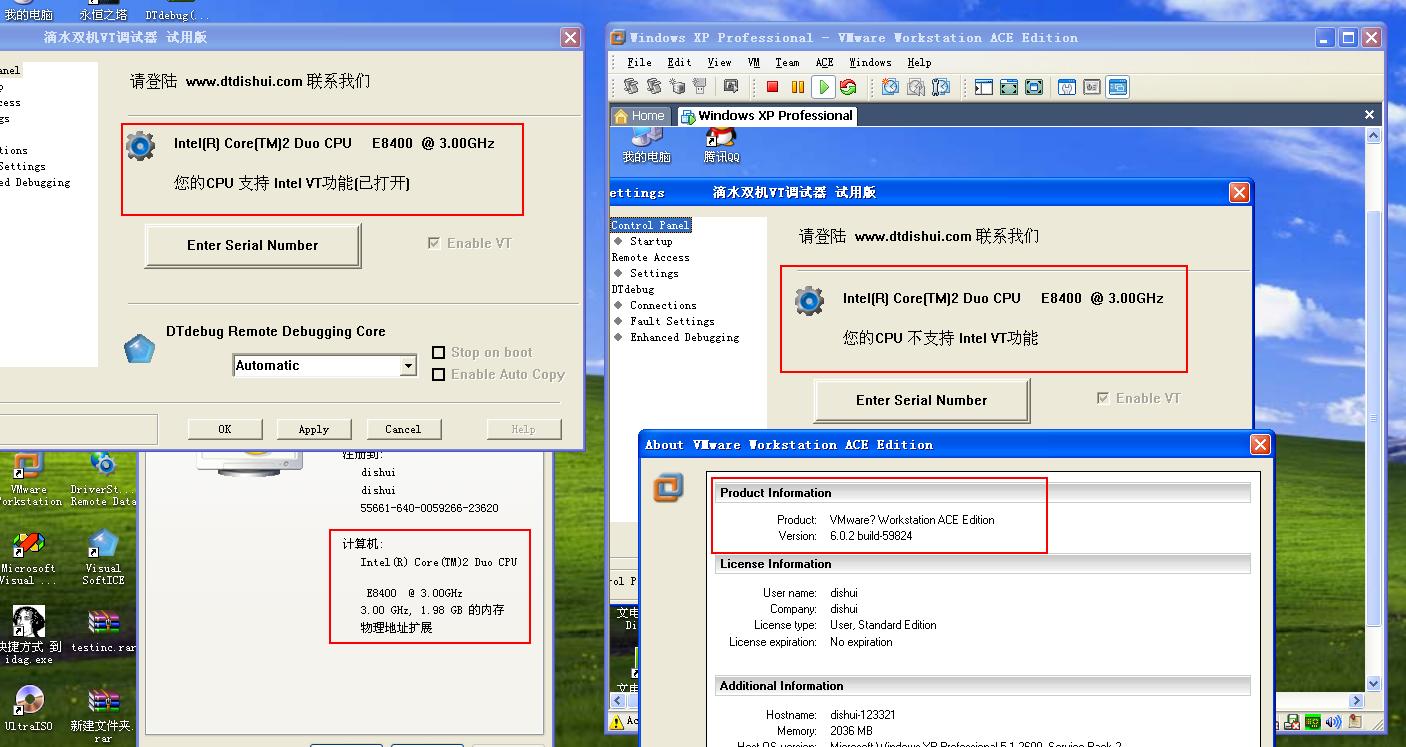Screen dimensions: 1406x747
Task: Click the Cancel button in the debugger dialog
Action: point(403,429)
